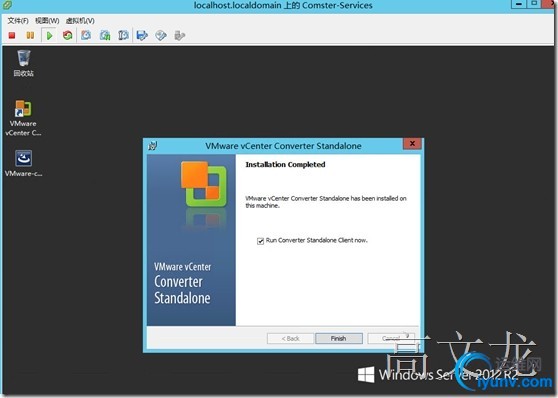The image size is (558, 398).
Task: Pause the virtual machine via toolbar
Action: pos(30,35)
